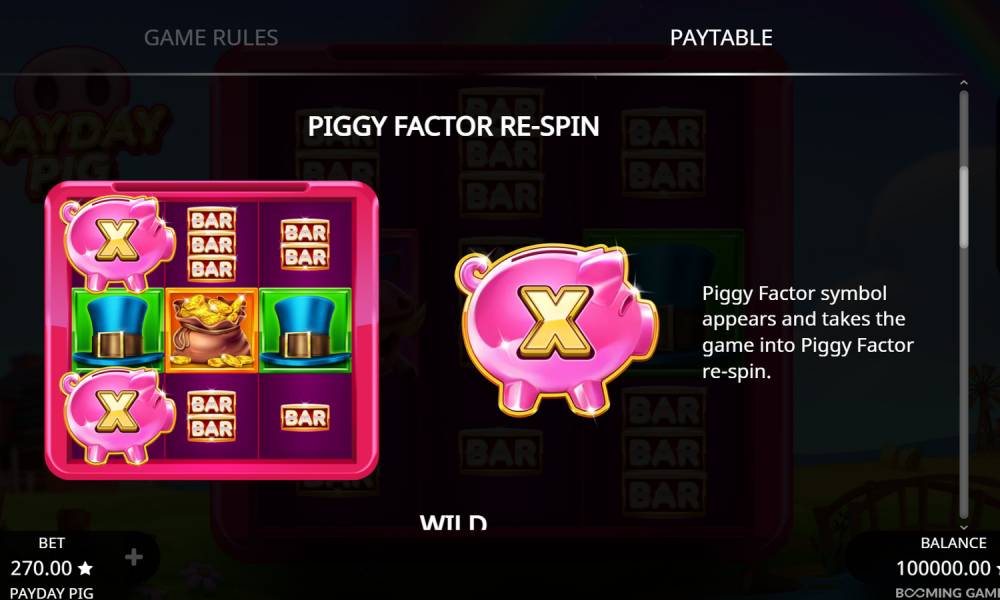This screenshot has width=1000, height=600.
Task: Click the star icon beside bet amount
Action: click(85, 568)
